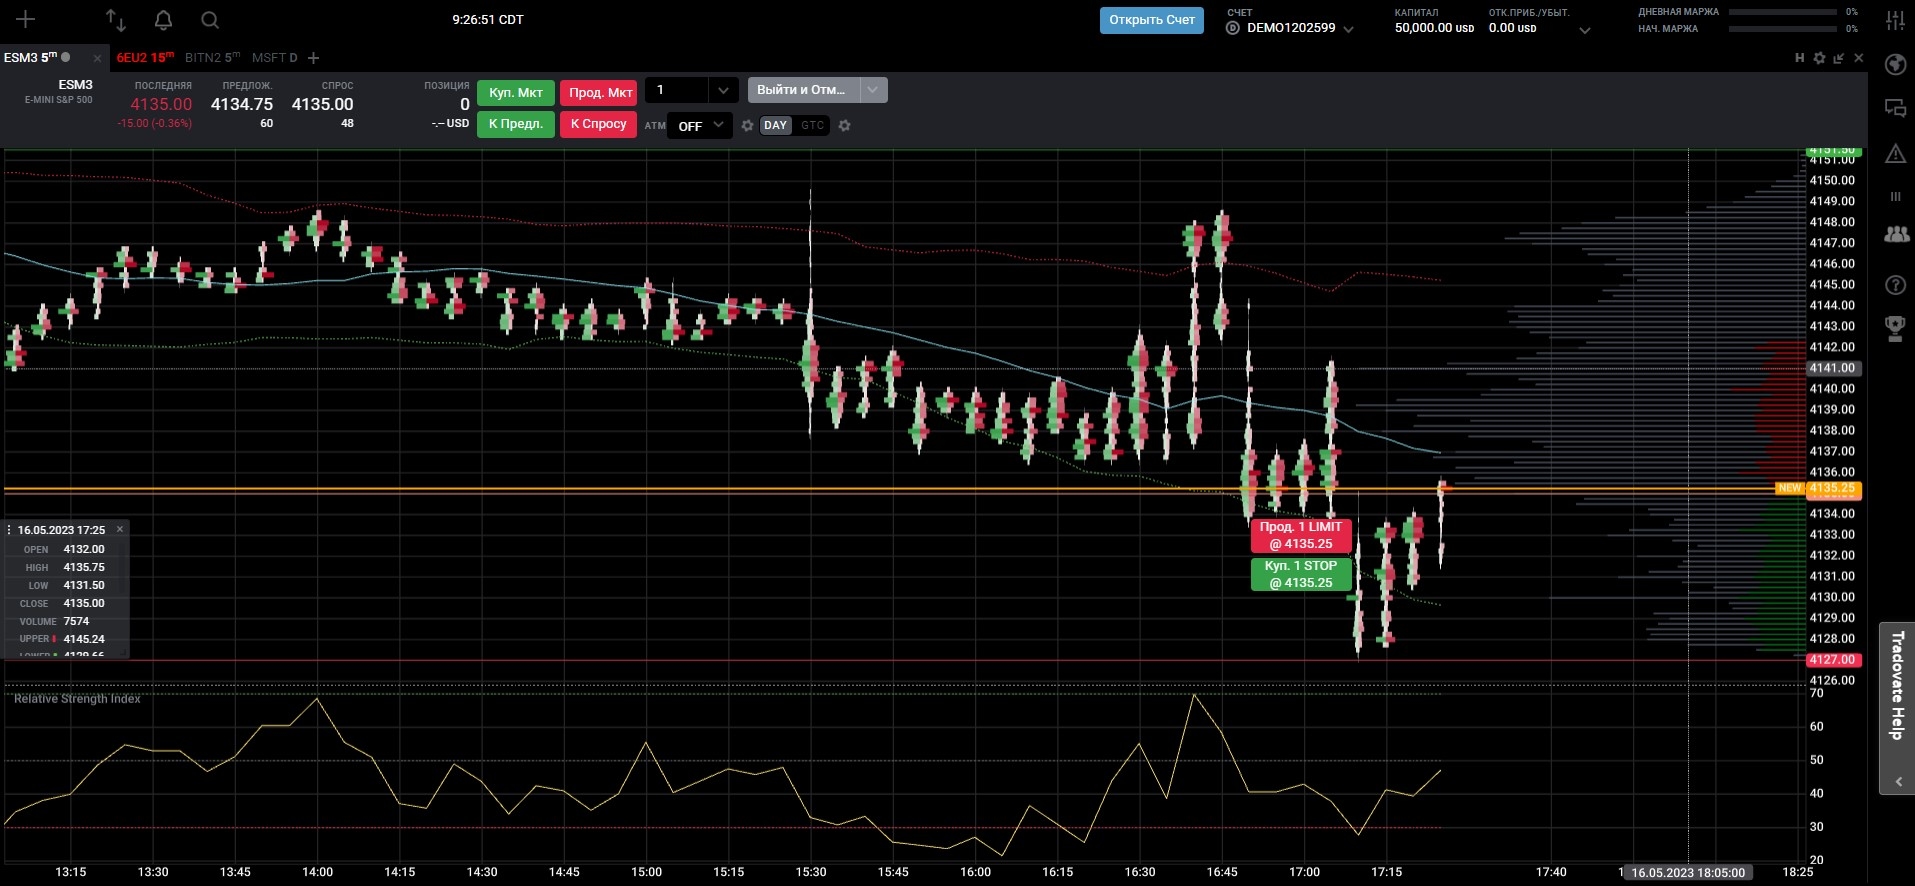This screenshot has width=1915, height=886.
Task: Toggle the H button in chart header
Action: click(x=1799, y=58)
